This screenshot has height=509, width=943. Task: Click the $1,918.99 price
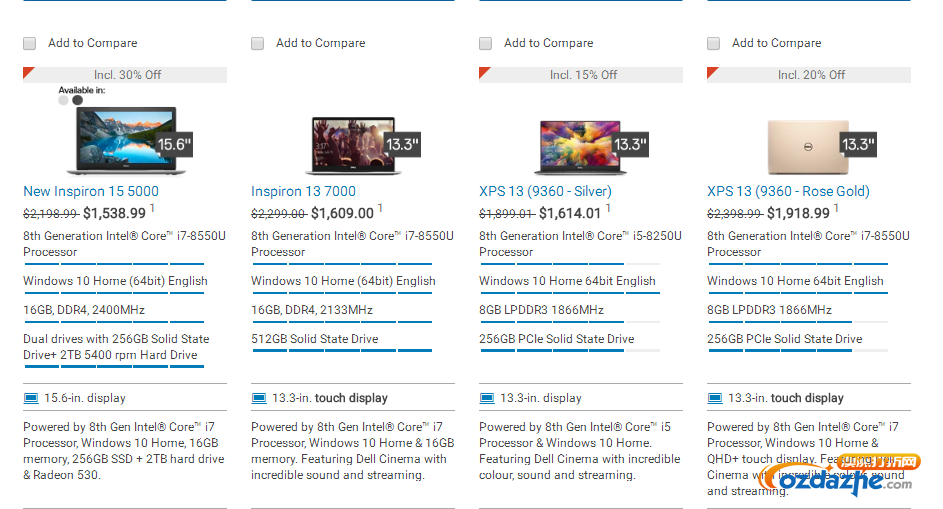tap(798, 214)
